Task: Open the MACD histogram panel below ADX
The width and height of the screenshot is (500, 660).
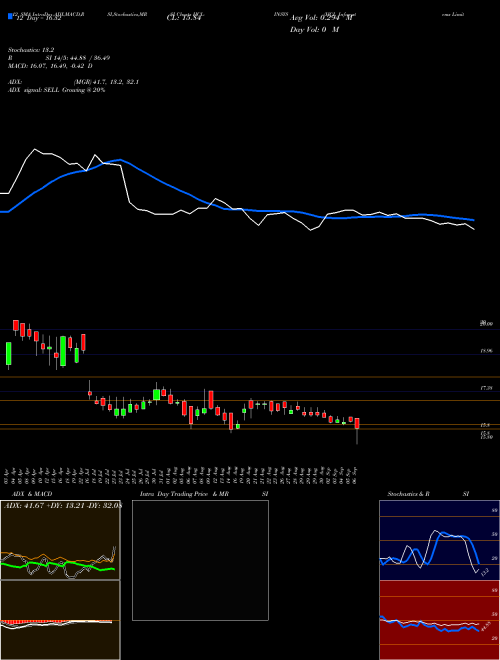Action: coord(60,620)
